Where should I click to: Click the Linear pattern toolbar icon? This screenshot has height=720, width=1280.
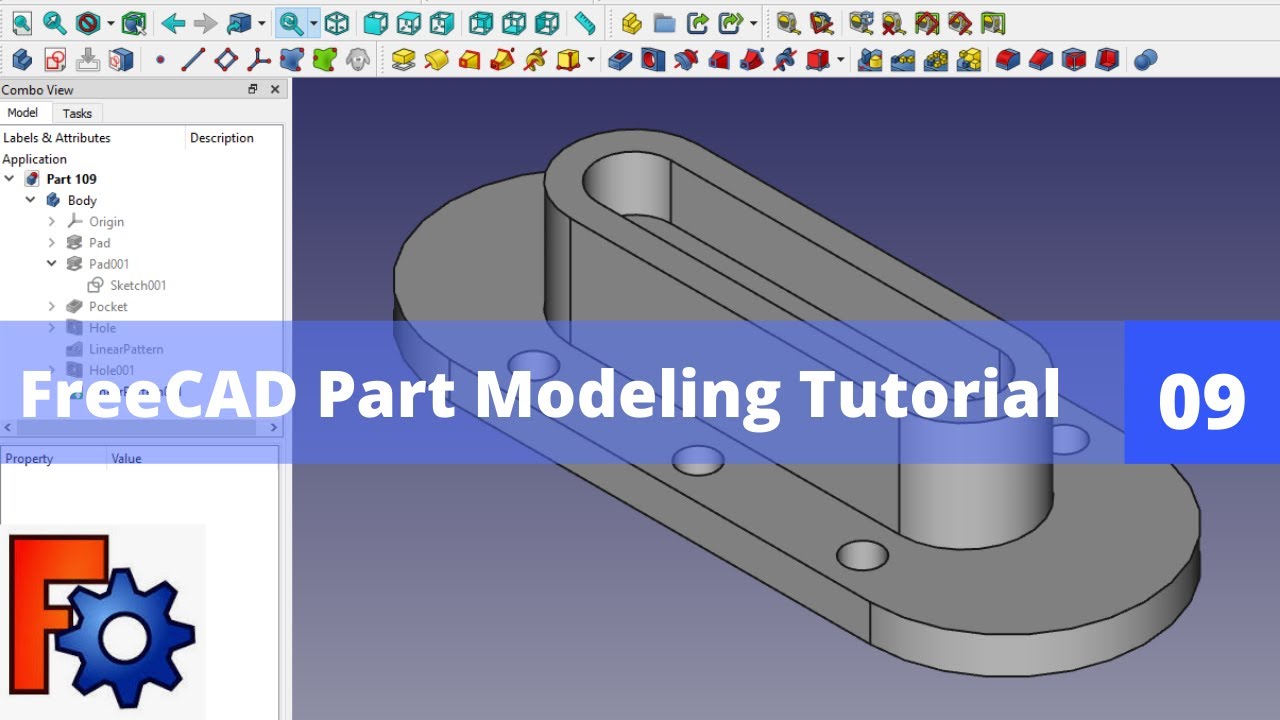click(904, 60)
